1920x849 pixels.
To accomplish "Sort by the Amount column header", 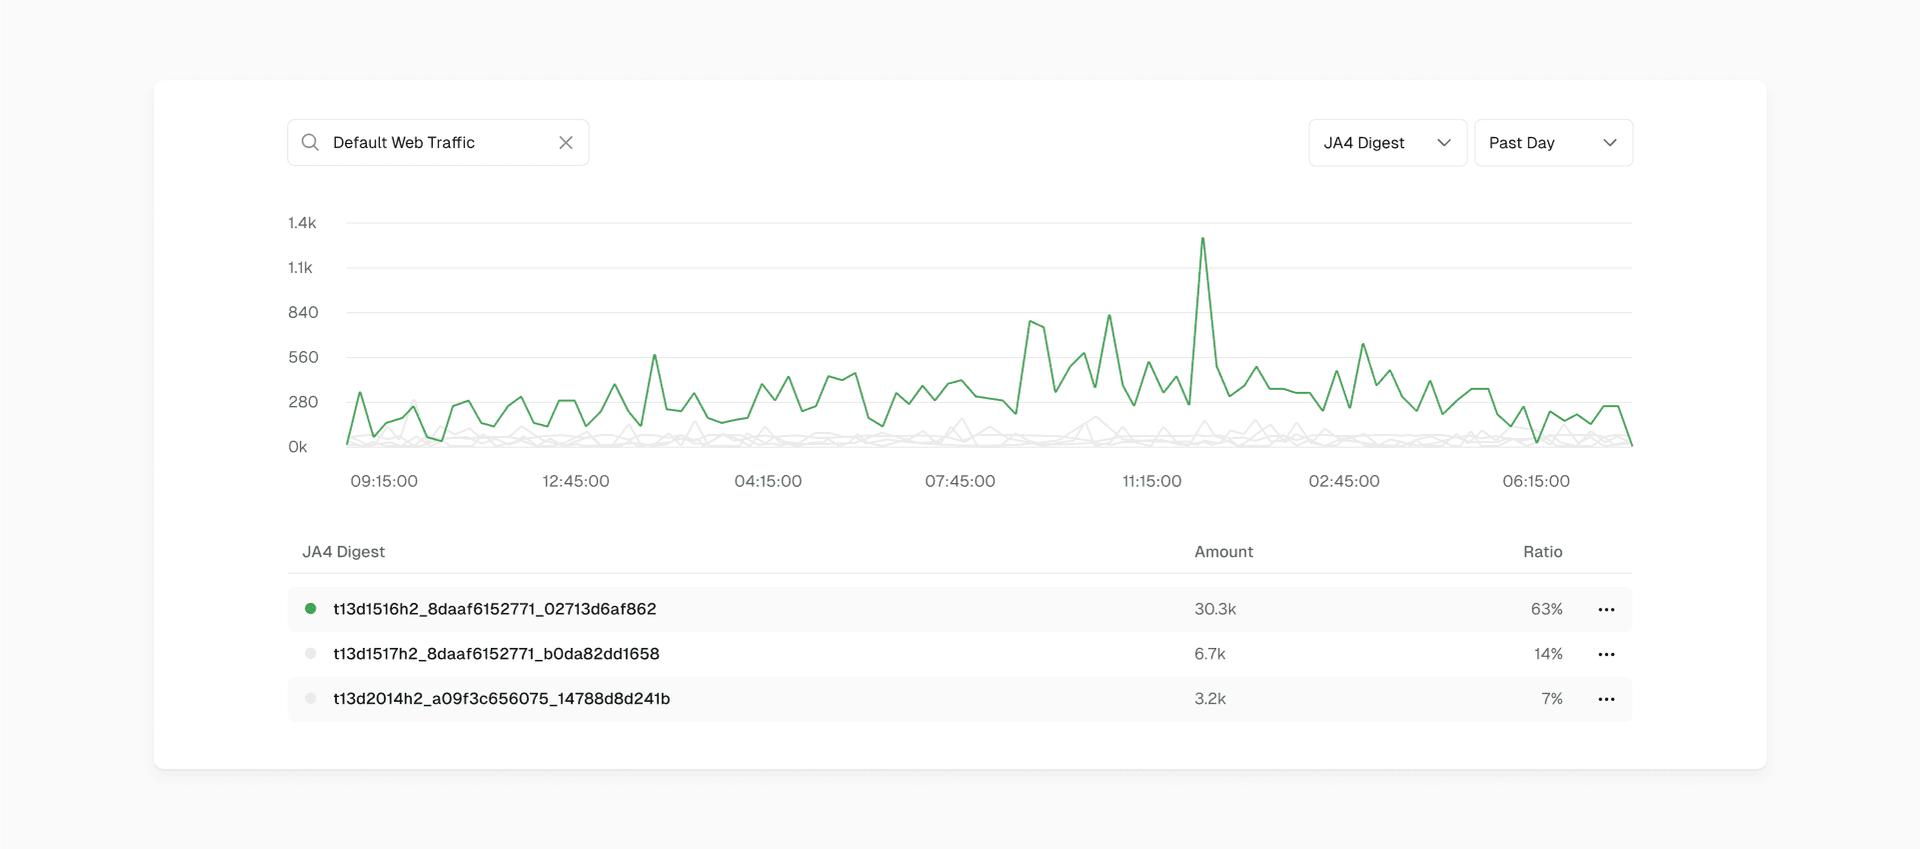I will (1223, 552).
